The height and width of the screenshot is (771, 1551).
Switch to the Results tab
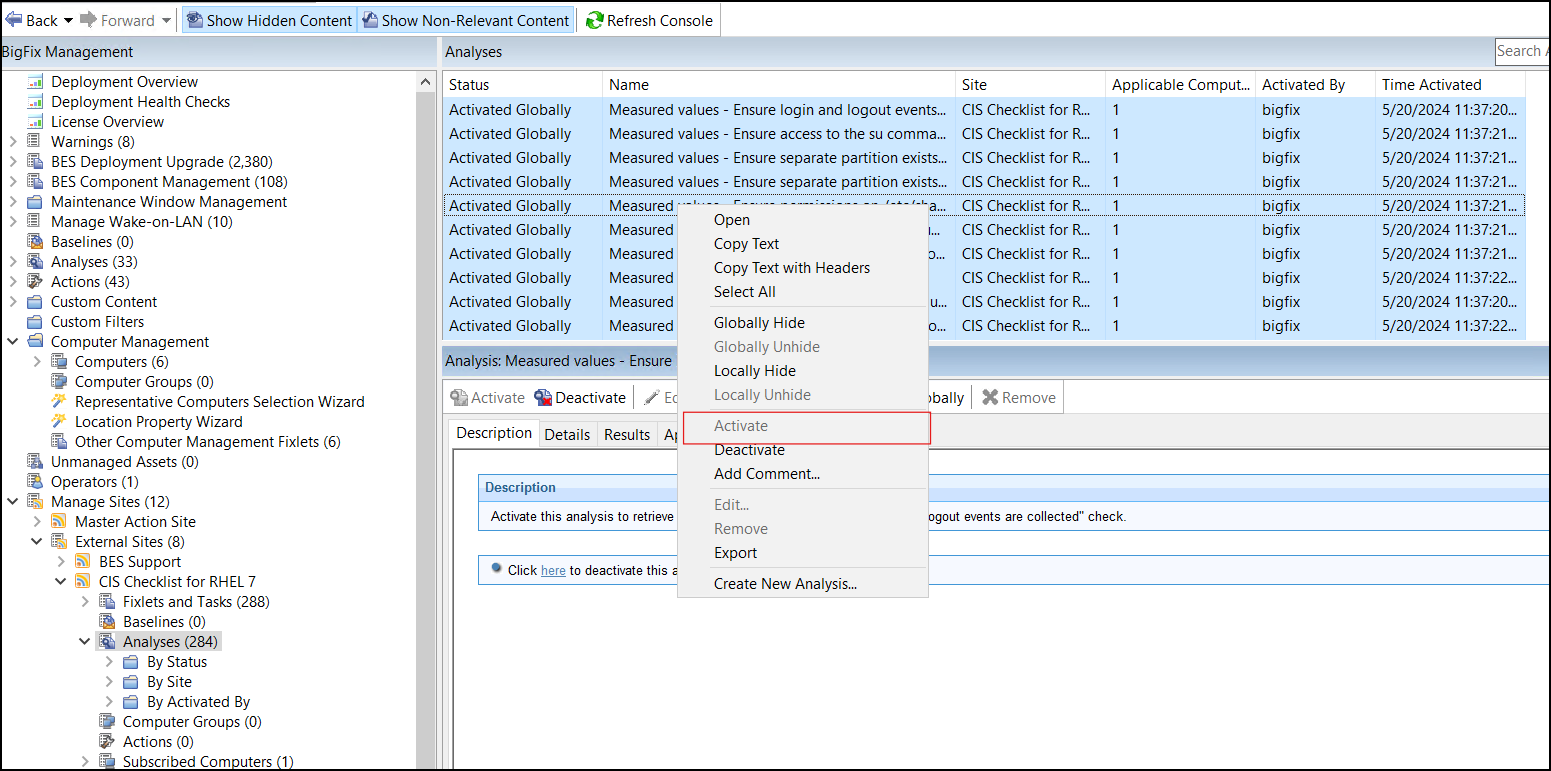(x=627, y=434)
